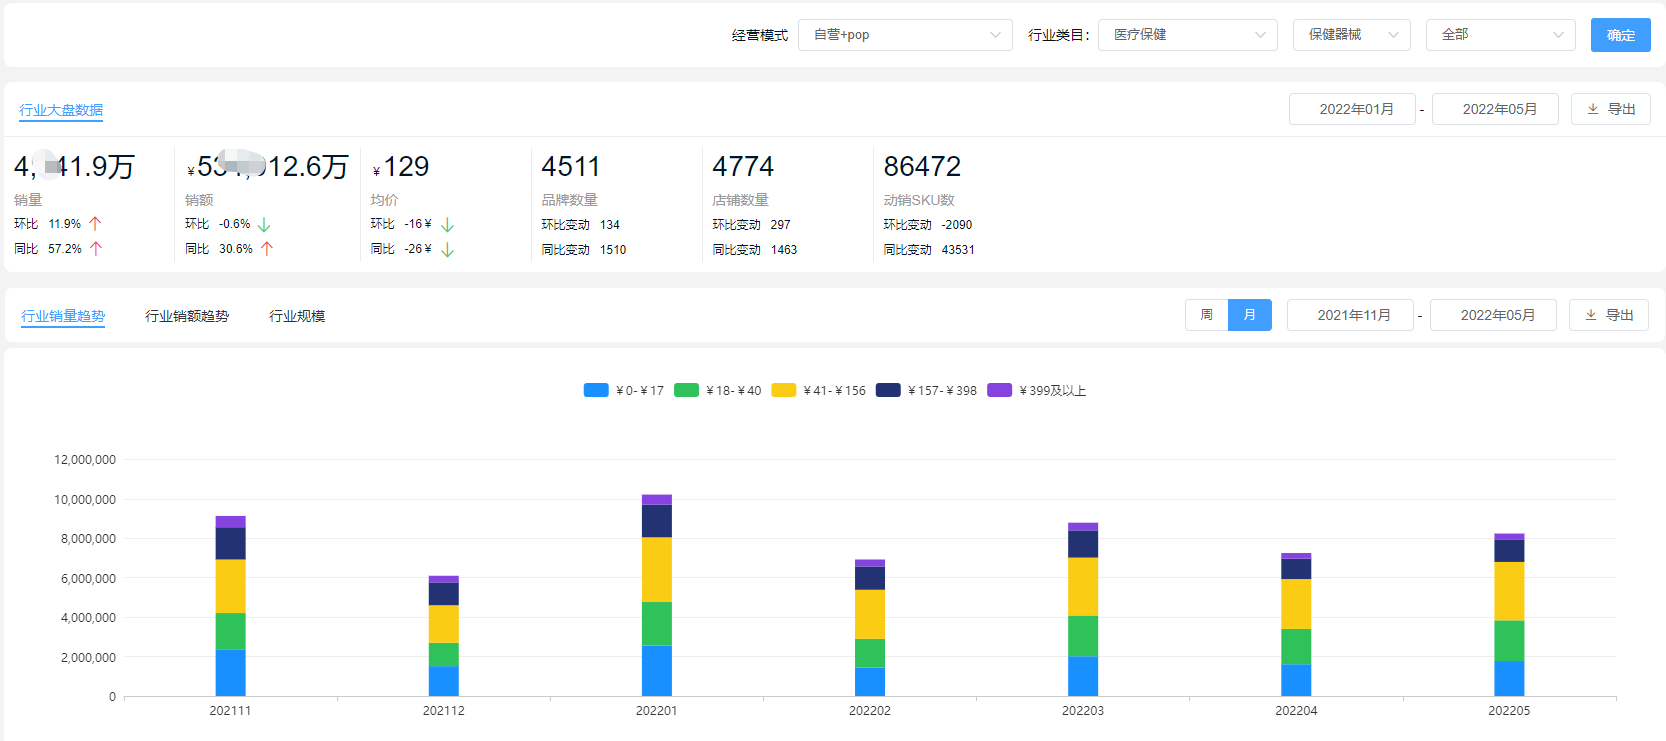Click 环比变动 297 under 店铺数量
Viewport: 1666px width, 741px height.
point(751,225)
